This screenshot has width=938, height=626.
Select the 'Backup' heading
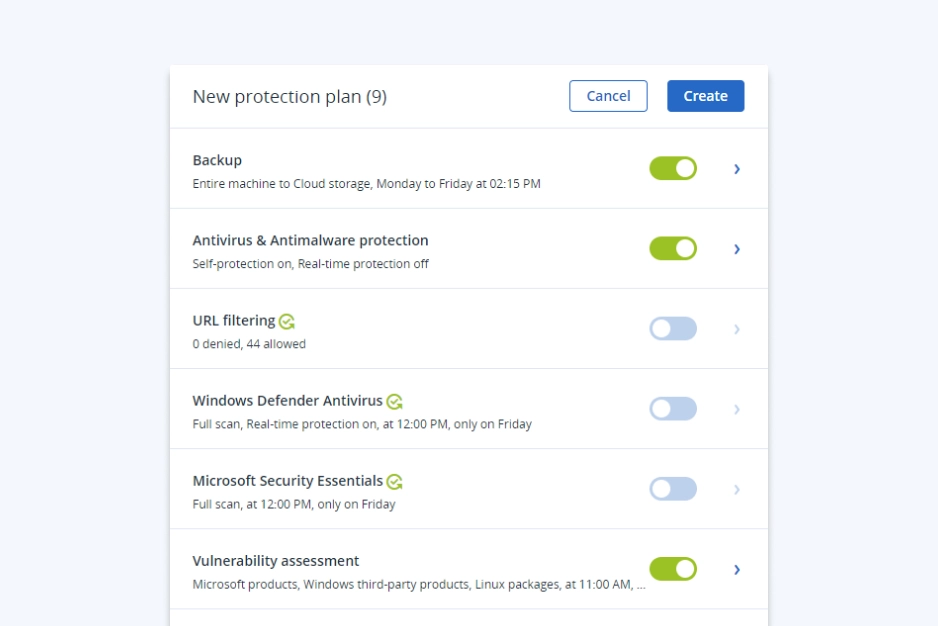(x=217, y=160)
